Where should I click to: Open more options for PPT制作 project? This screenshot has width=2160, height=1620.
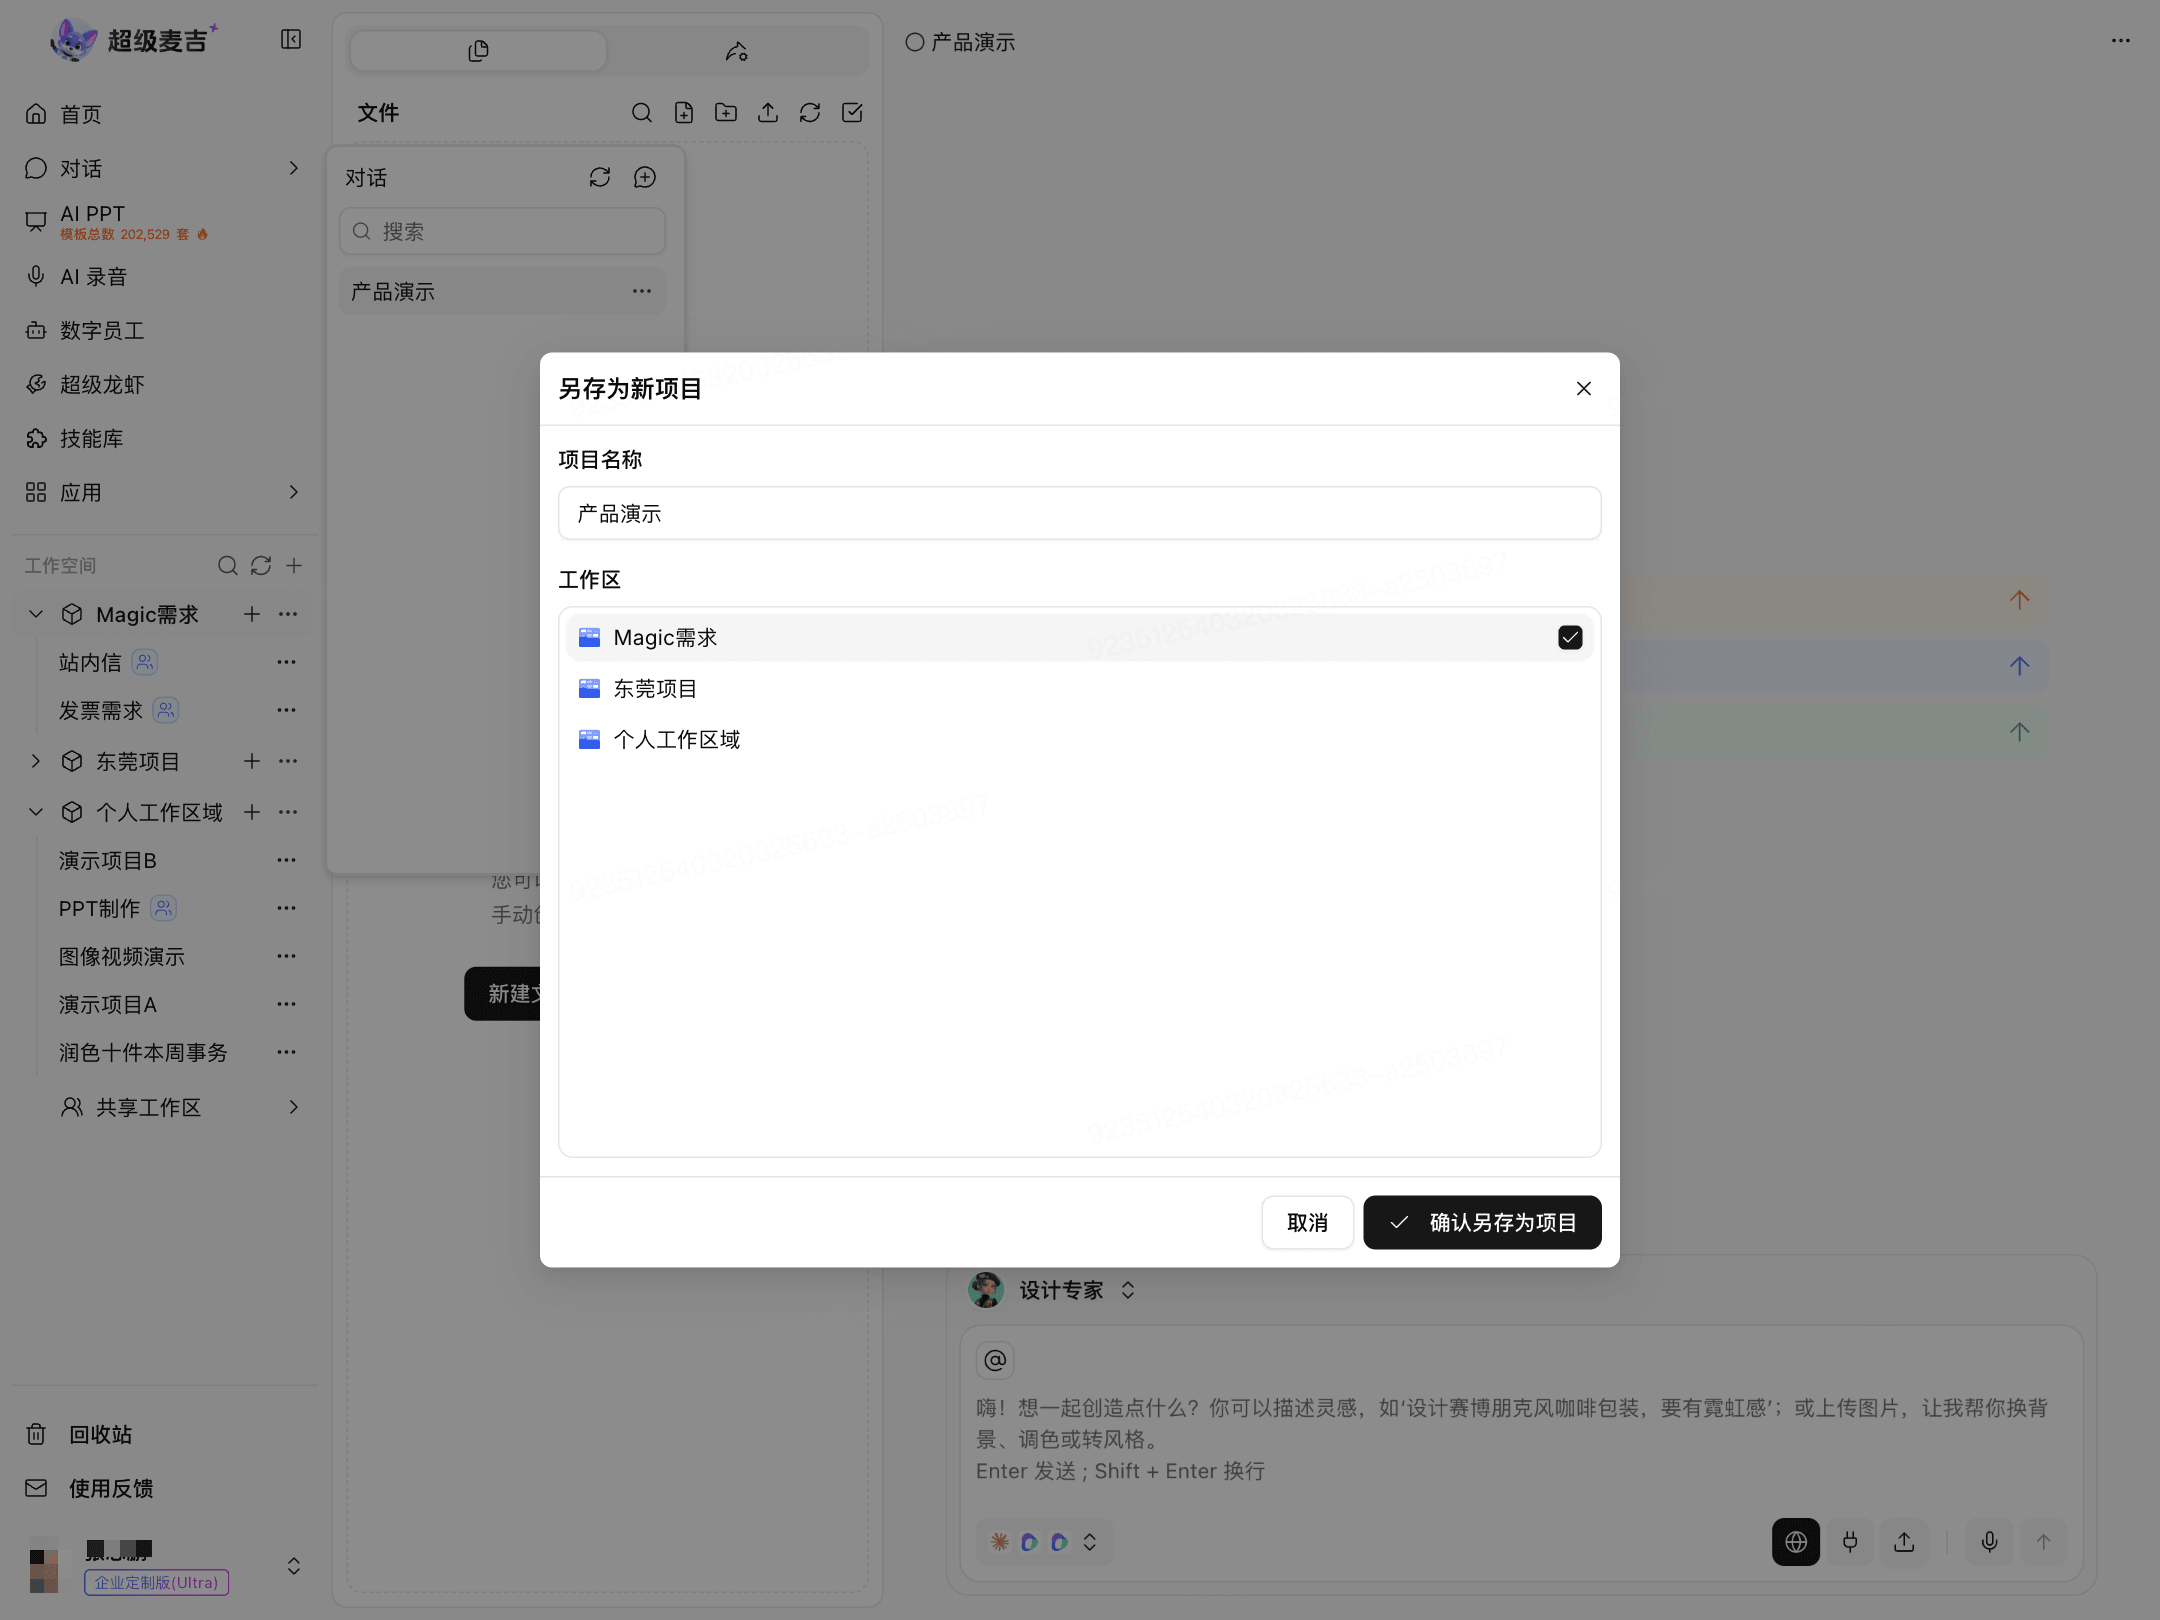click(287, 908)
